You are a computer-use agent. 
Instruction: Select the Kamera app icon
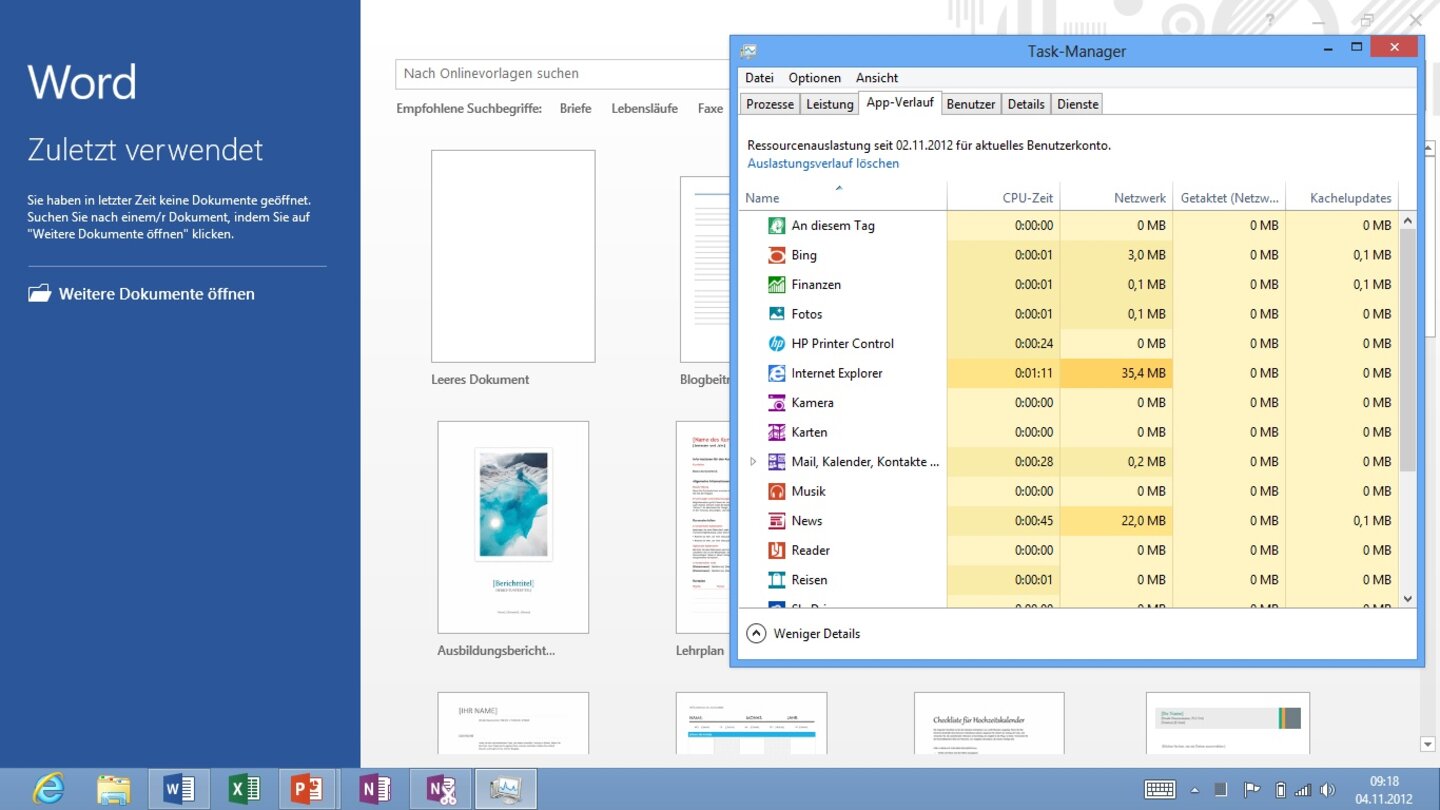pyautogui.click(x=776, y=402)
